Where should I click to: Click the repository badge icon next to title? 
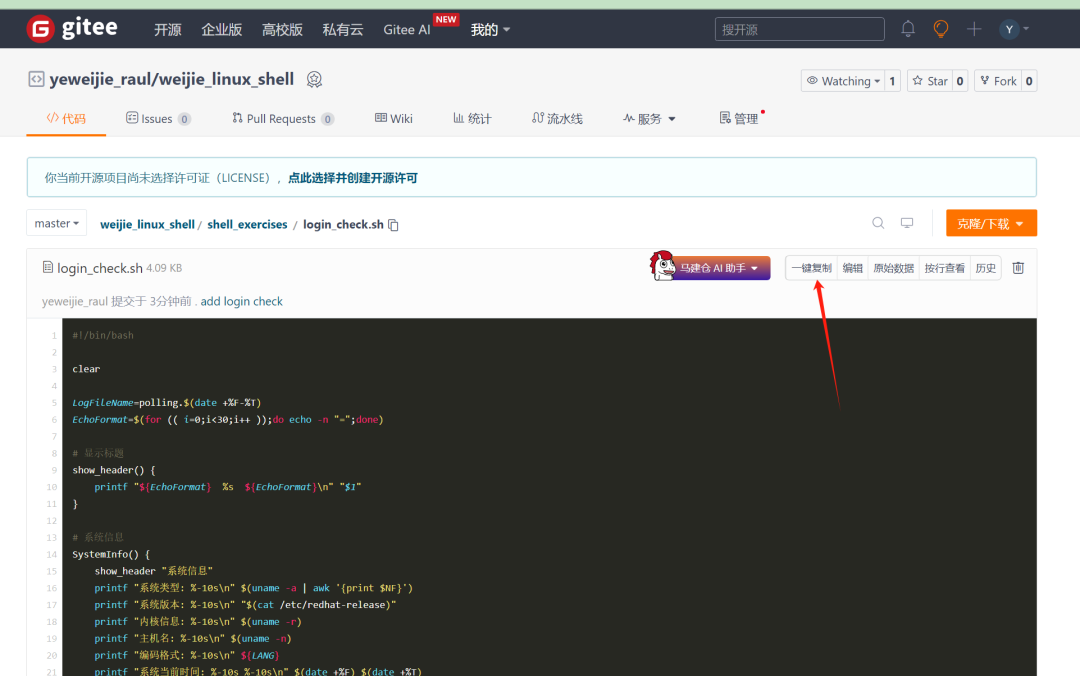coord(314,79)
